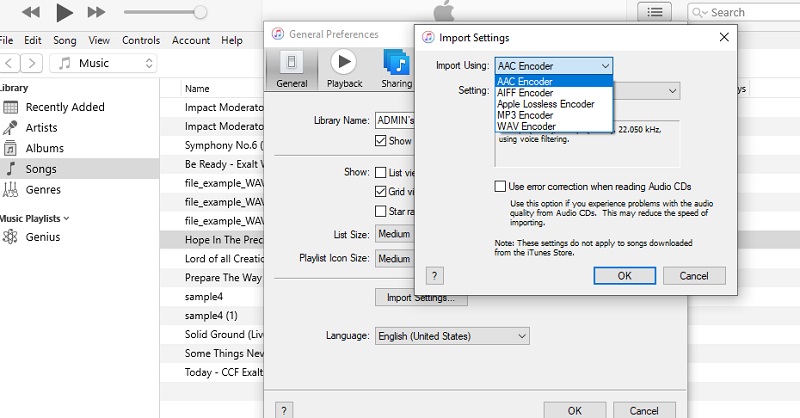The height and width of the screenshot is (418, 800).
Task: Click Cancel in General Preferences window
Action: (644, 410)
